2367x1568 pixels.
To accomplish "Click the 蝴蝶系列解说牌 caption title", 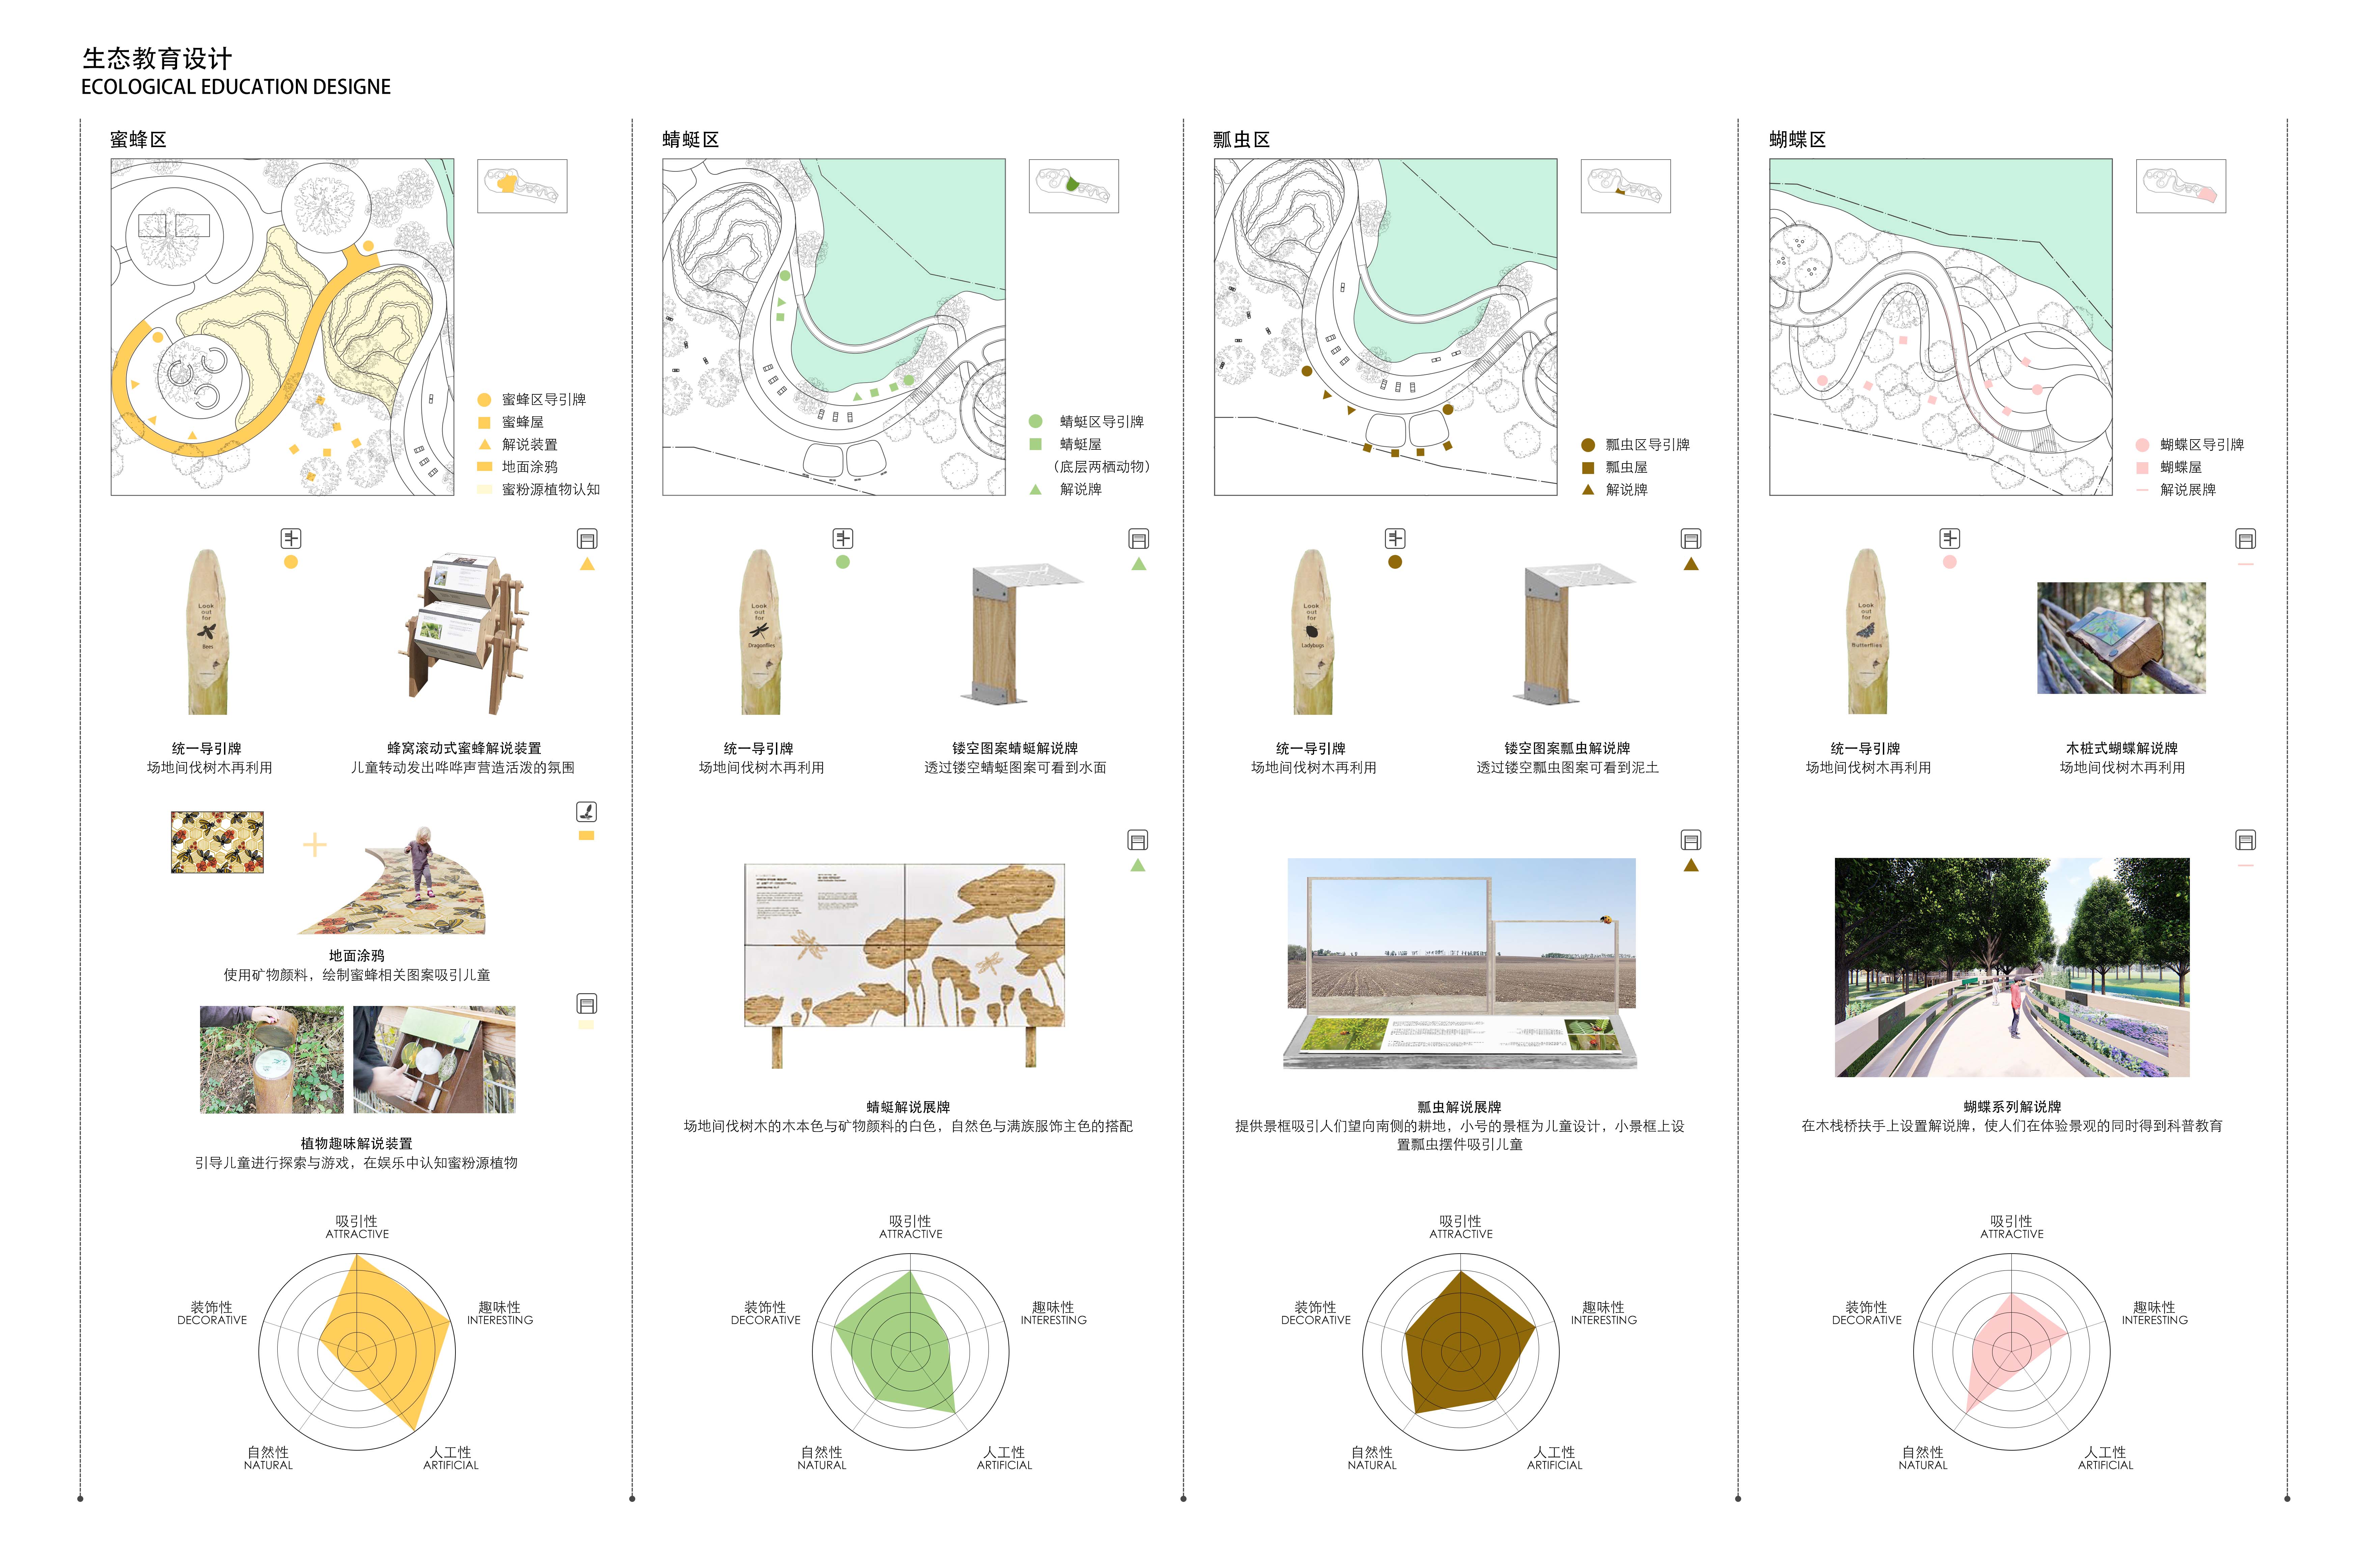I will click(2012, 1107).
